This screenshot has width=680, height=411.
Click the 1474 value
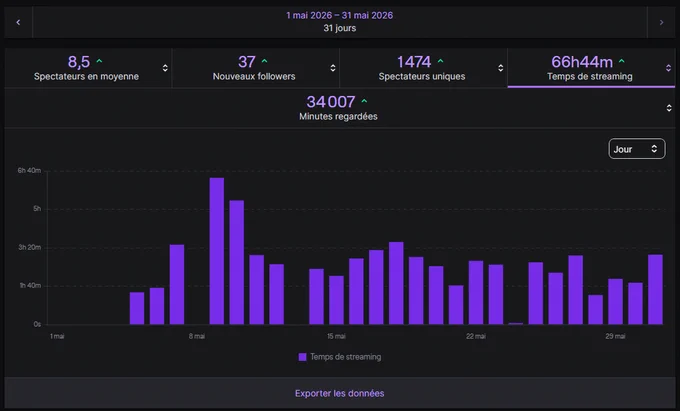[x=414, y=62]
